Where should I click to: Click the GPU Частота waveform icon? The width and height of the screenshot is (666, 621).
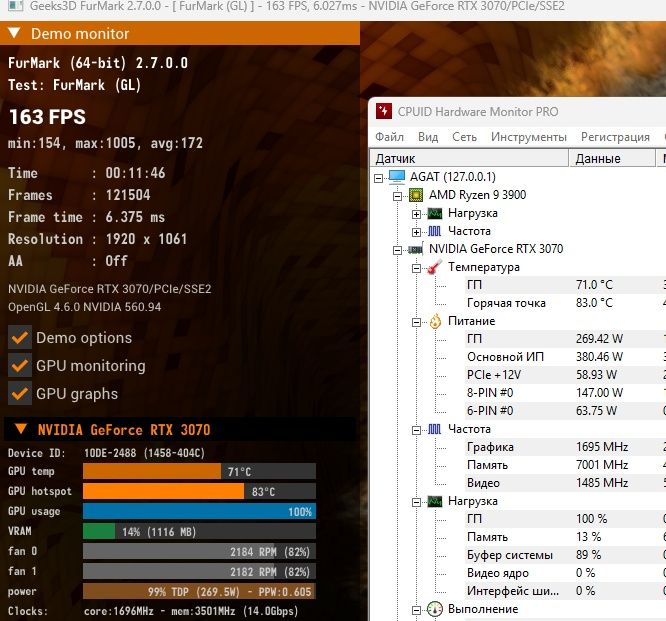(435, 429)
